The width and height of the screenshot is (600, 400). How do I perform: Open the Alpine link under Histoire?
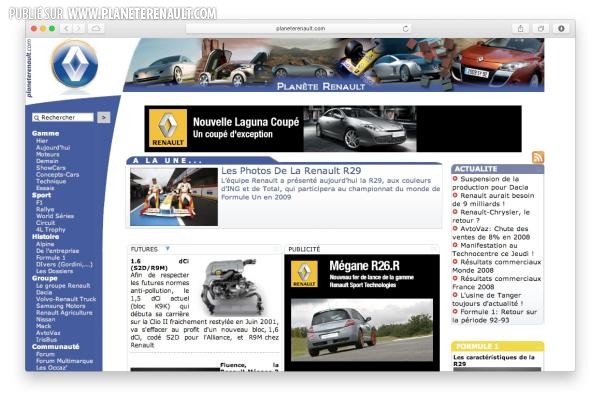[x=45, y=244]
